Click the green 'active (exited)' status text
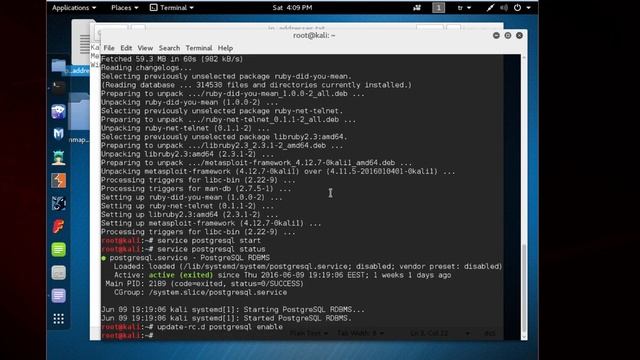This screenshot has height=360, width=640. (x=180, y=275)
